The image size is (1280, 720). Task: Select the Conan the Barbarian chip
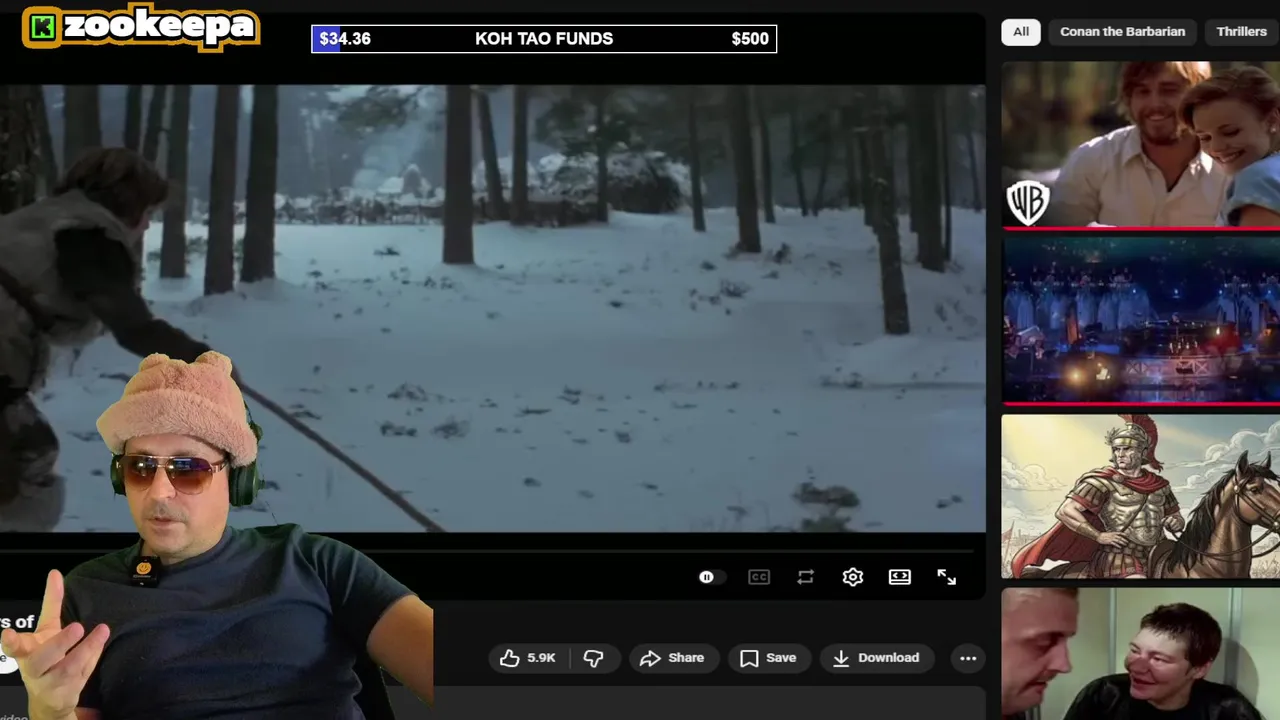[x=1122, y=32]
